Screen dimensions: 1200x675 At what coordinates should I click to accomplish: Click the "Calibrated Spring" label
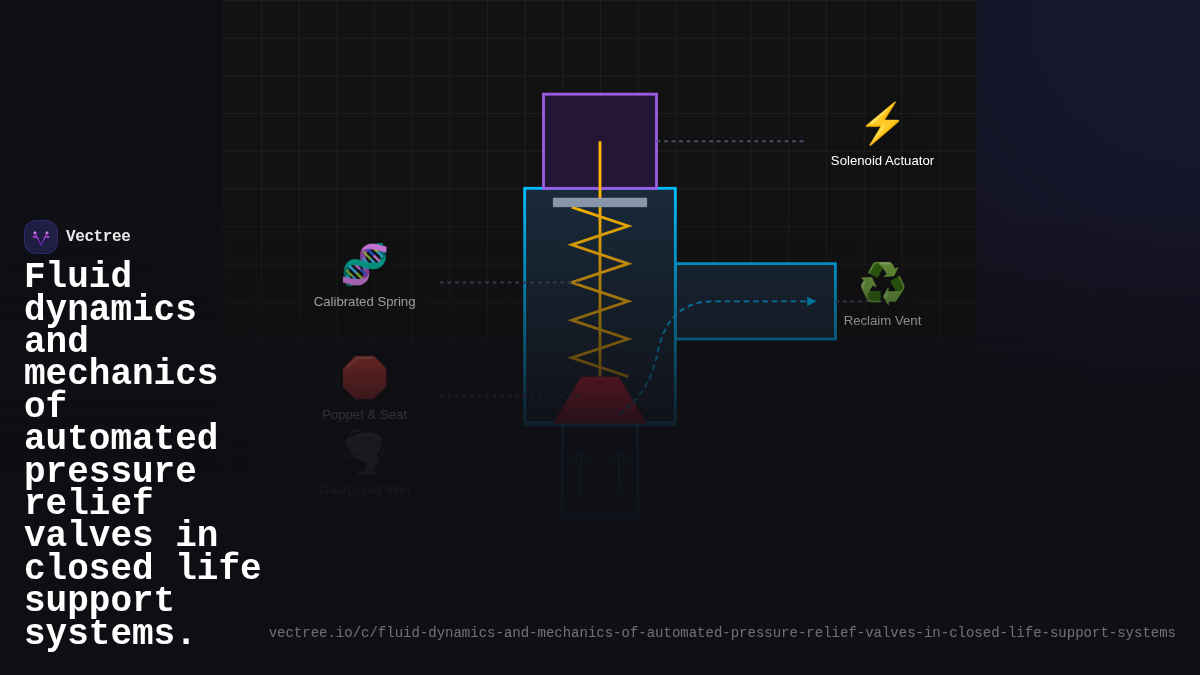click(364, 302)
